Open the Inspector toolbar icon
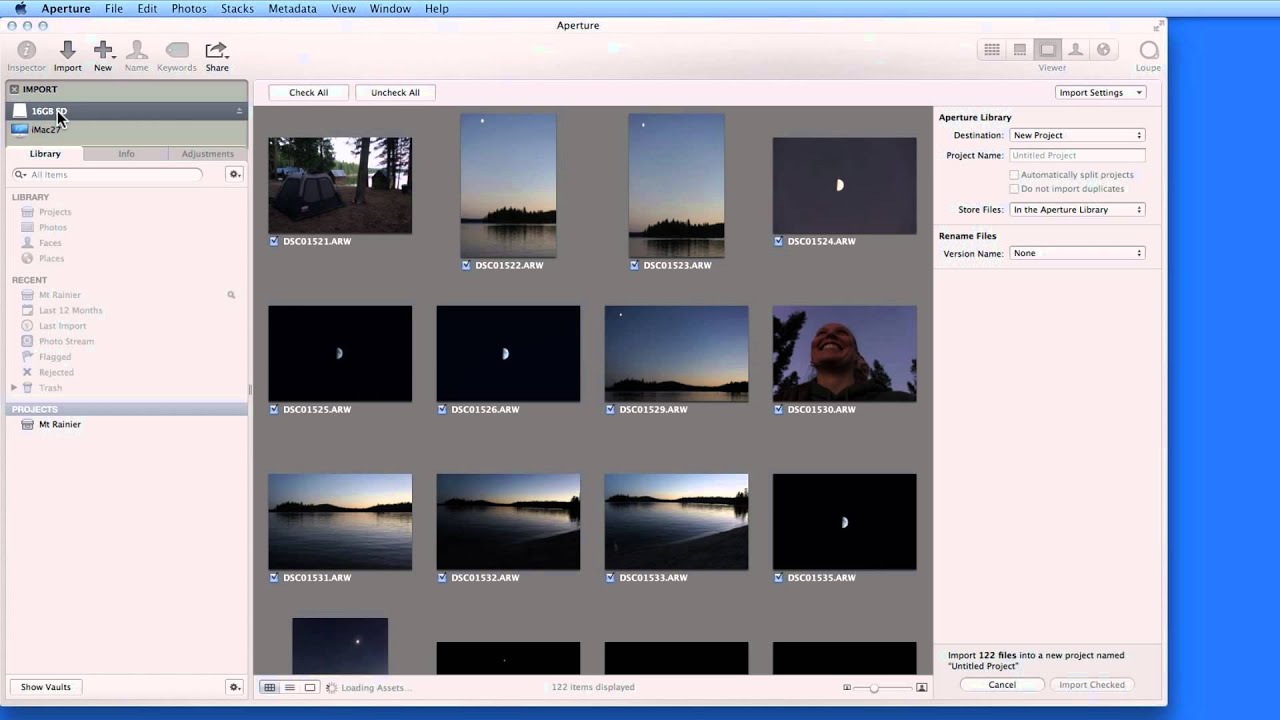This screenshot has height=720, width=1280. pos(26,50)
